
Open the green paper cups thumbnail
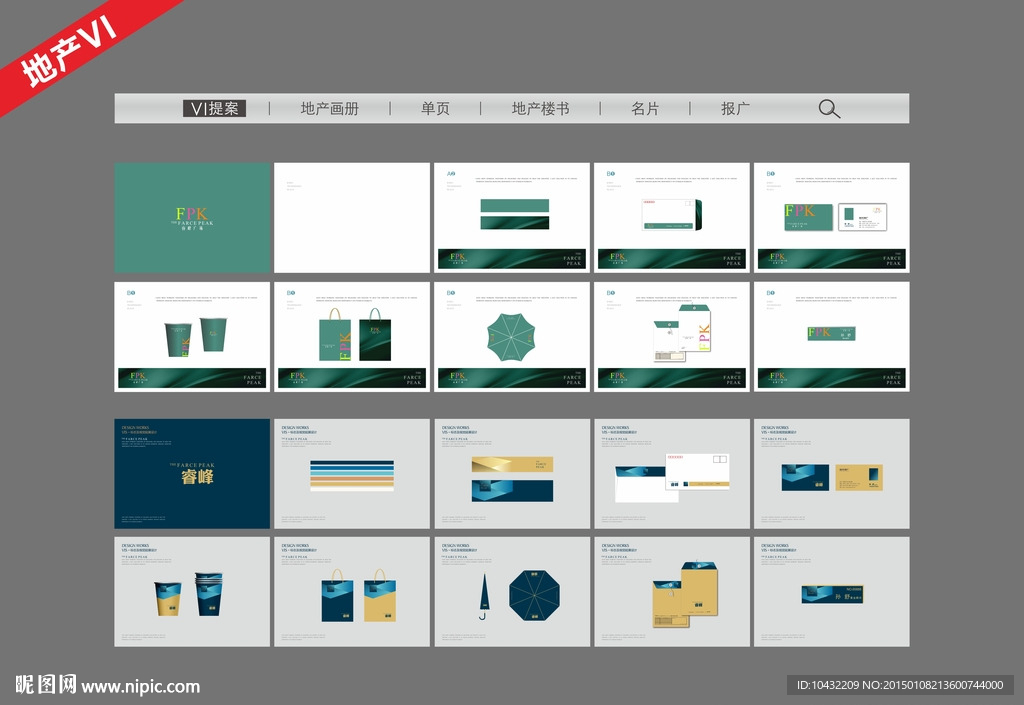click(192, 337)
